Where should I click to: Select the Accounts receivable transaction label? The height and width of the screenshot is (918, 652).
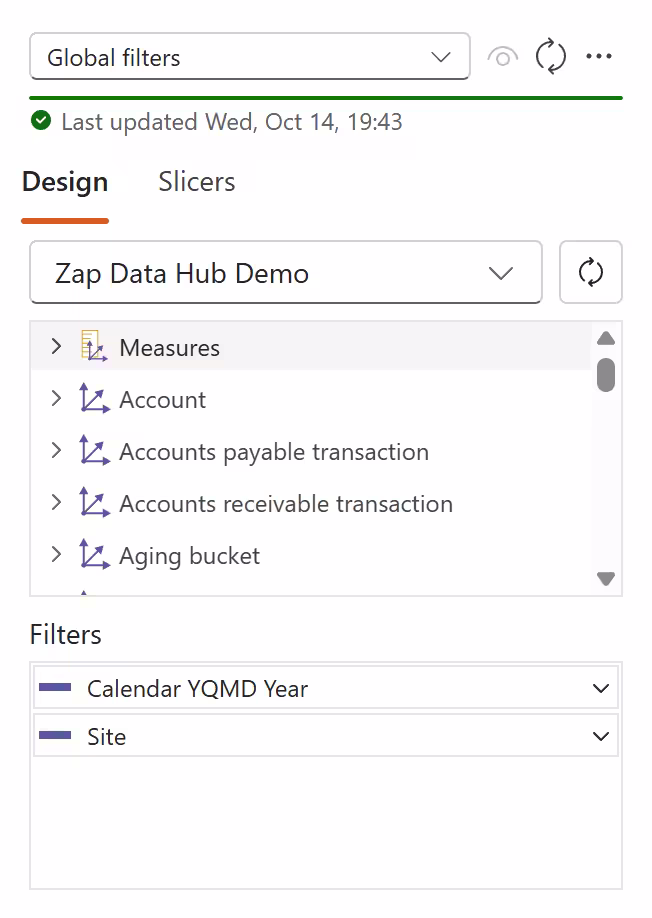coord(286,504)
